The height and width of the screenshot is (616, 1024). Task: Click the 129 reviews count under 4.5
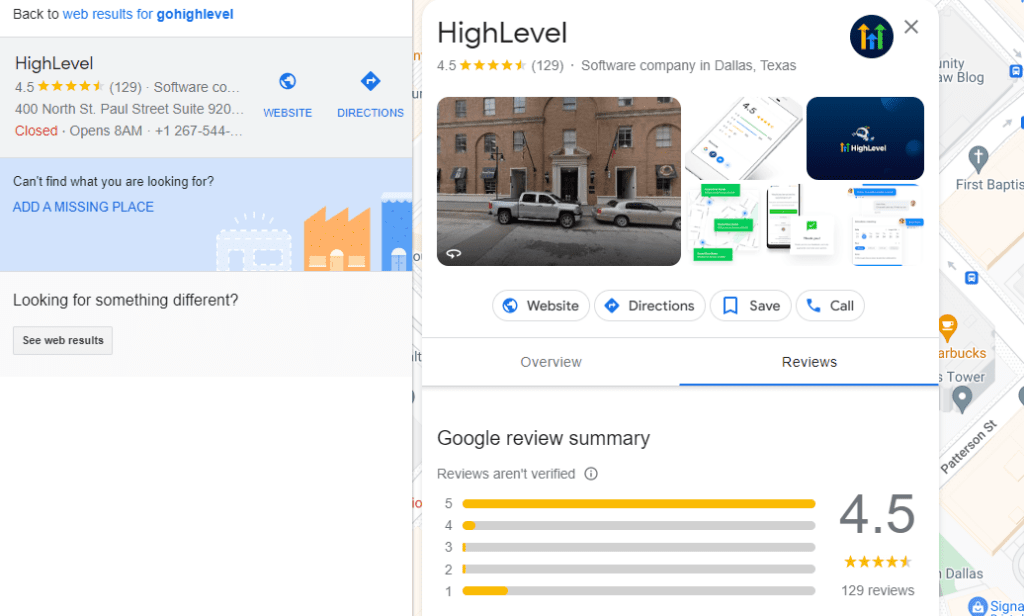pos(878,591)
